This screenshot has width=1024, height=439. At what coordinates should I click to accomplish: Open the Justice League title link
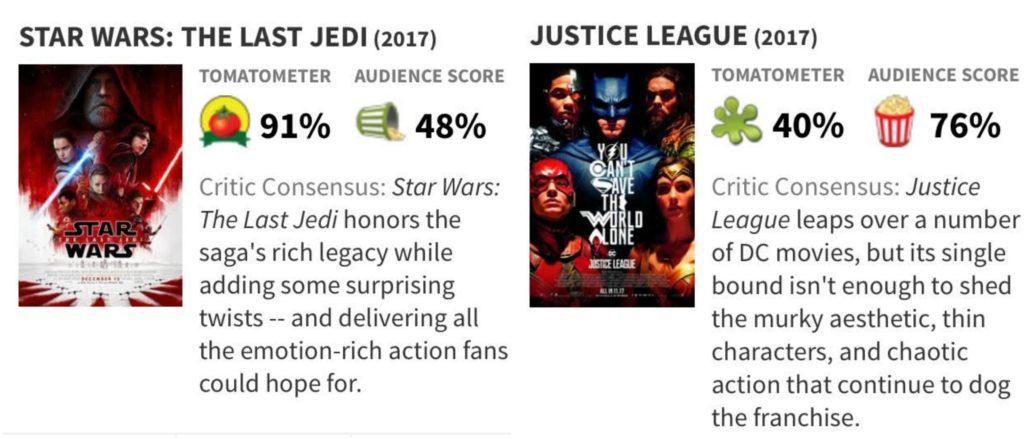click(638, 36)
